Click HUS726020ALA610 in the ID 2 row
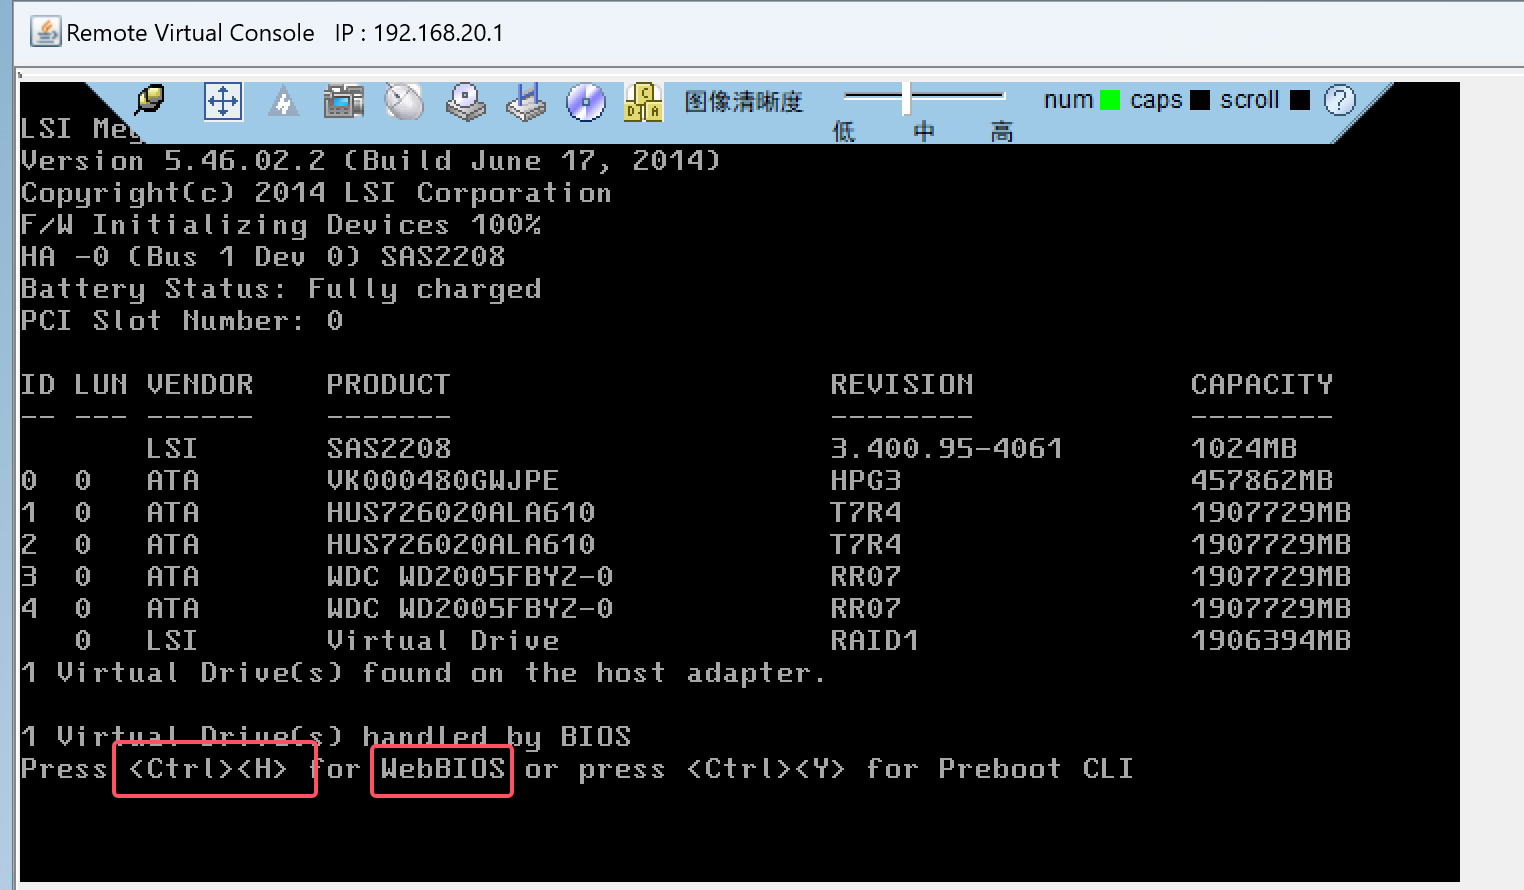 pos(461,545)
